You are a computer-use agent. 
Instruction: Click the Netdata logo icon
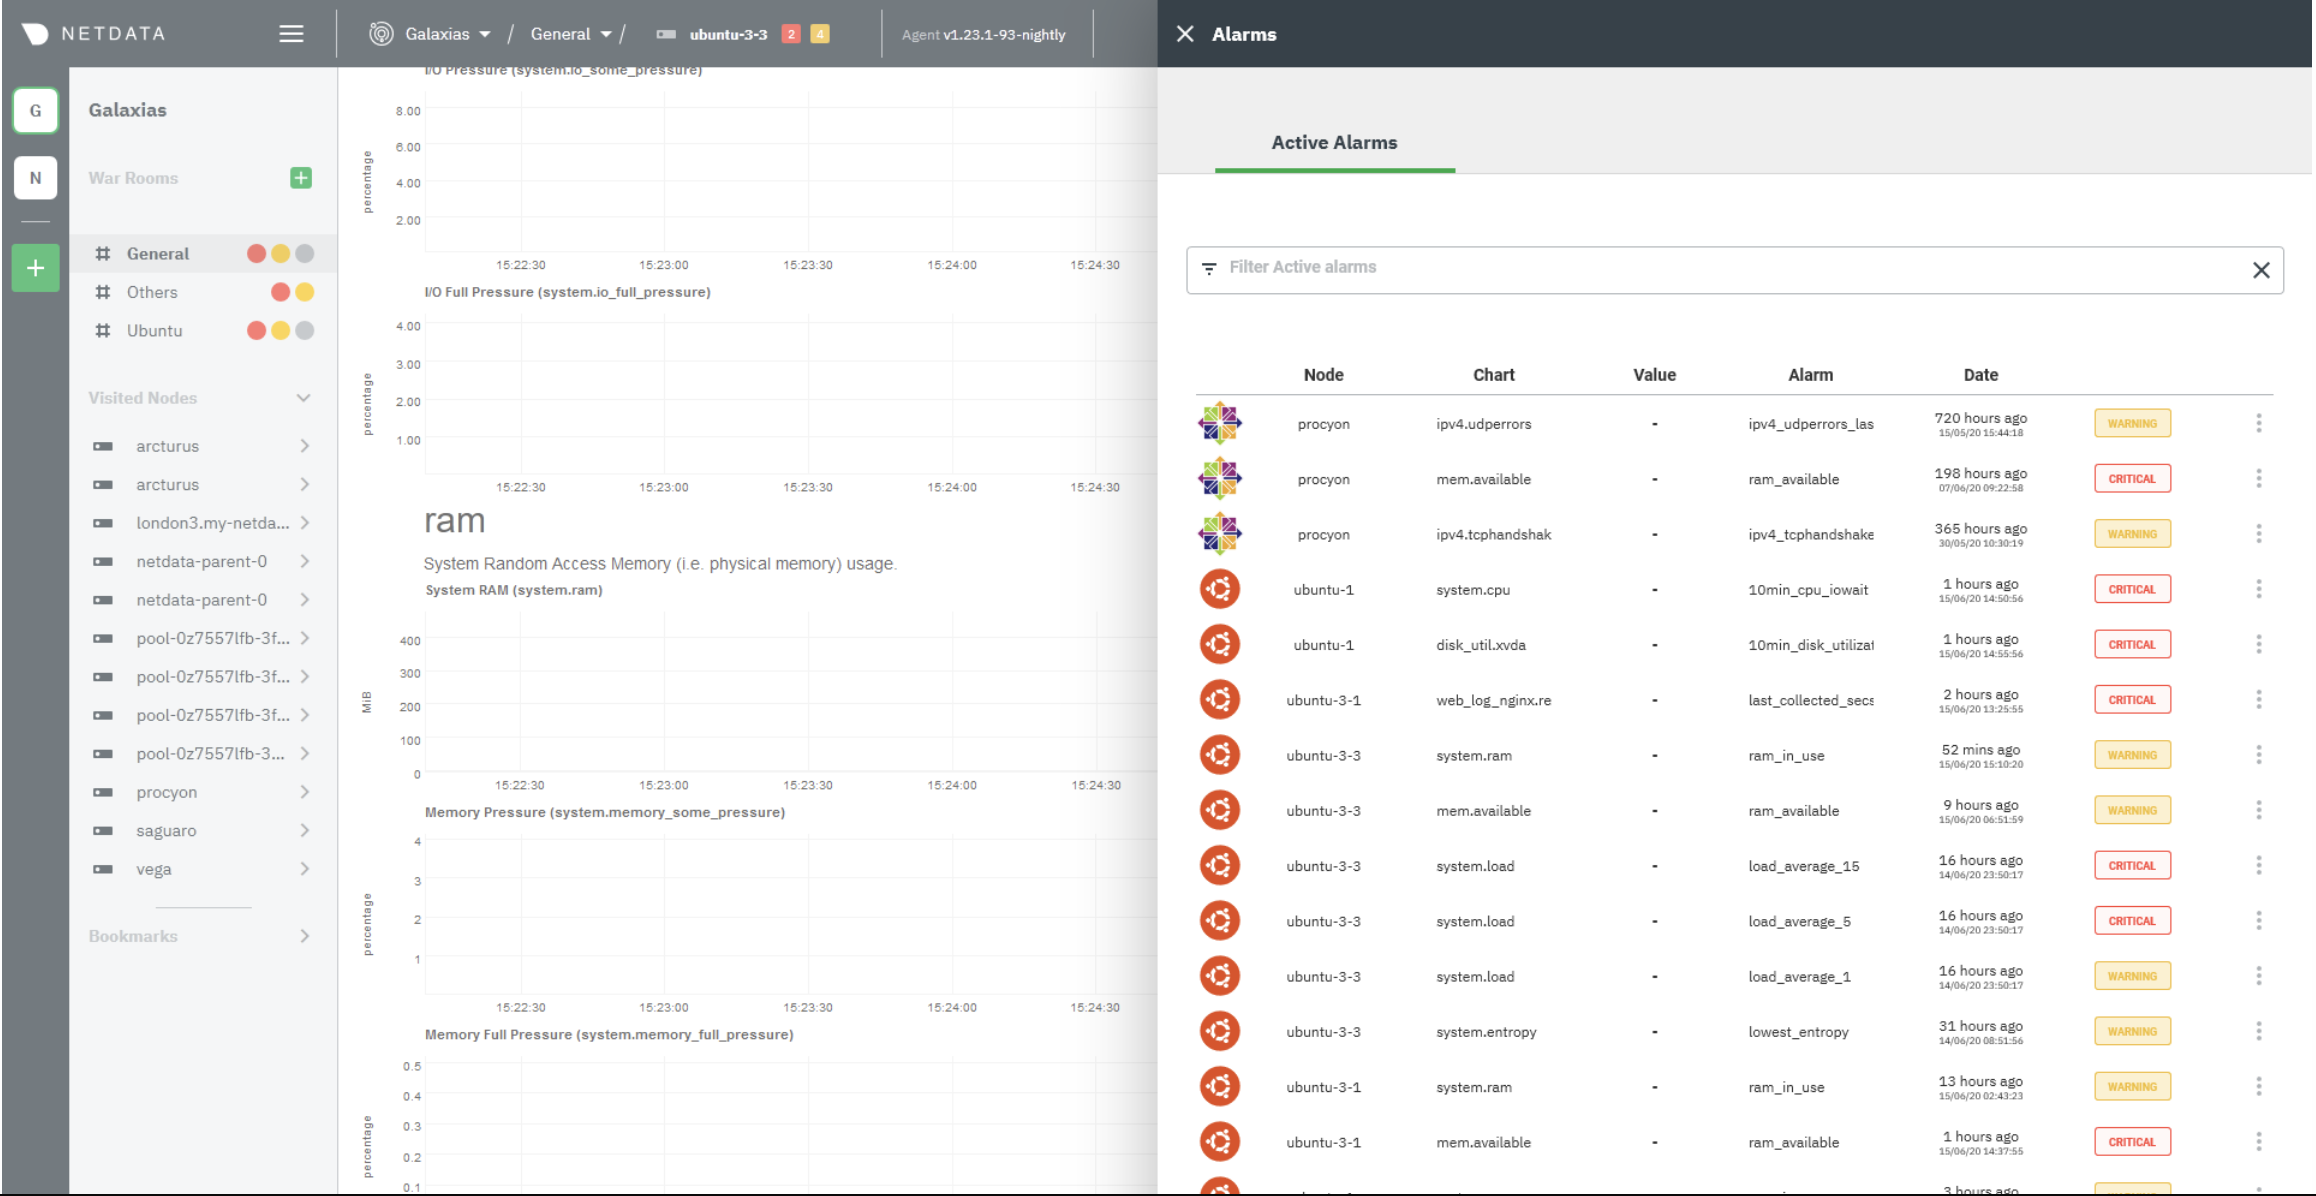point(36,33)
